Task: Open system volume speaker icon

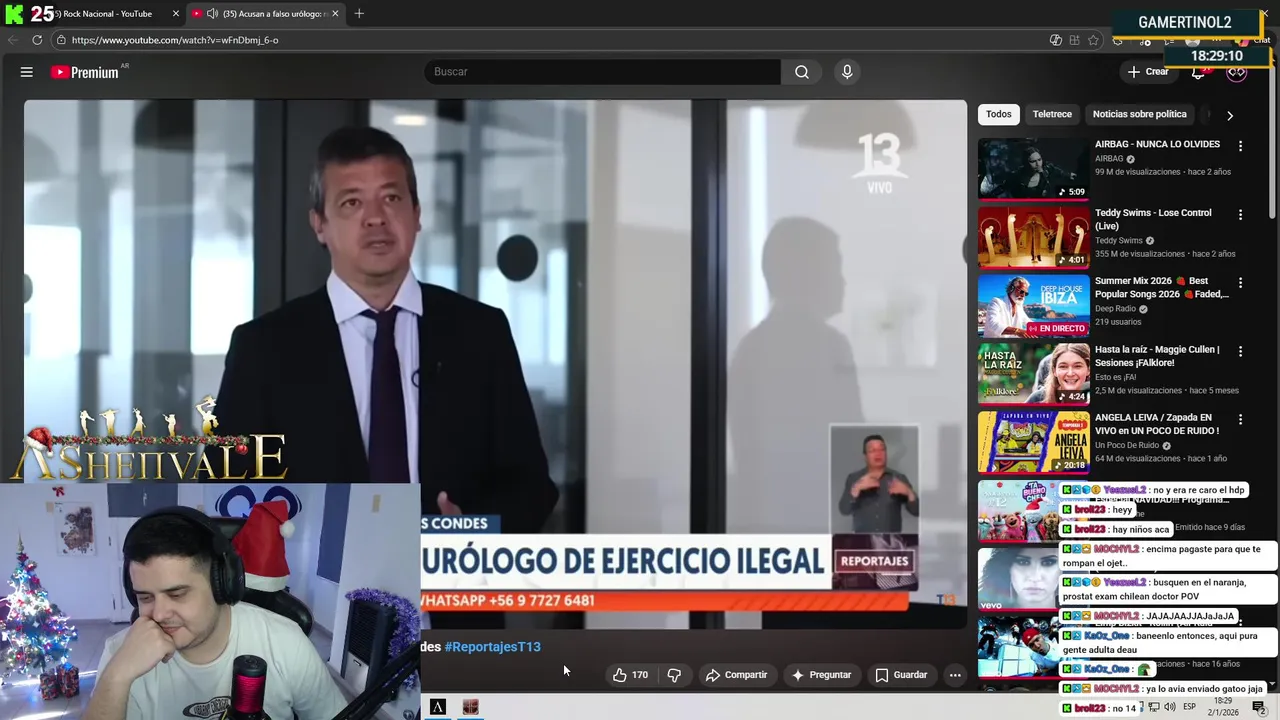Action: [1169, 707]
